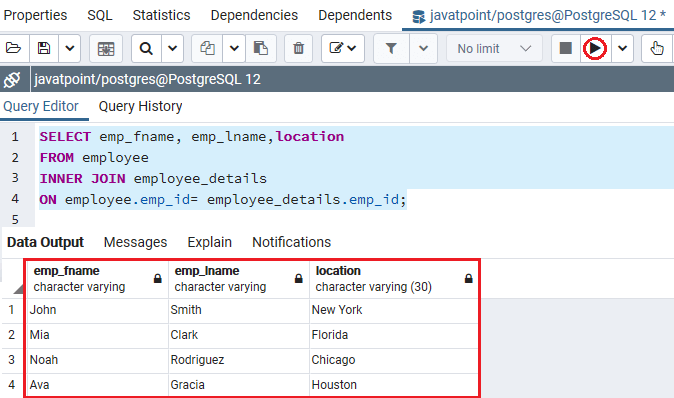
Task: Click the Copy icon in toolbar
Action: [x=208, y=48]
